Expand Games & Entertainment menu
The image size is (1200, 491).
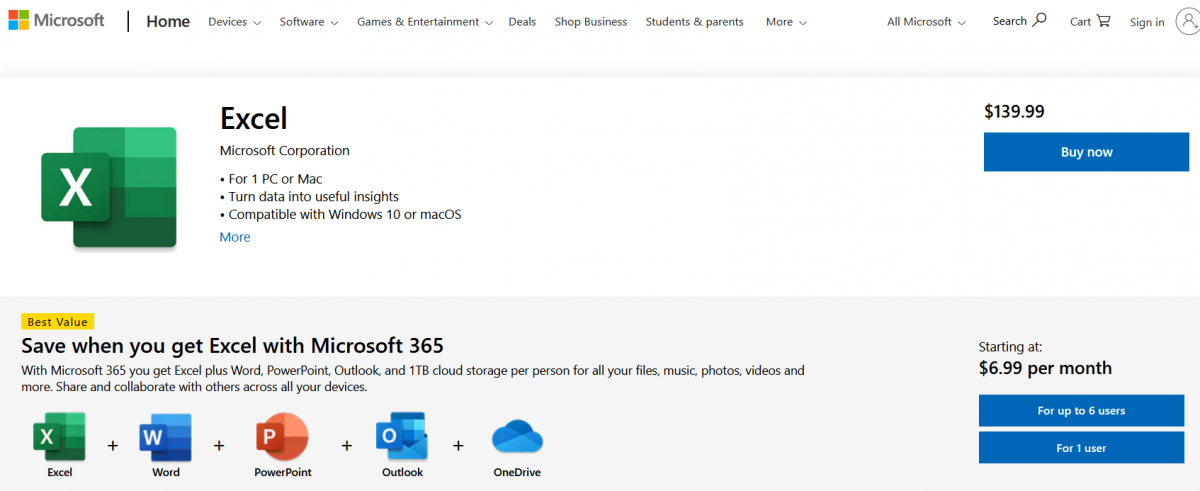point(424,21)
